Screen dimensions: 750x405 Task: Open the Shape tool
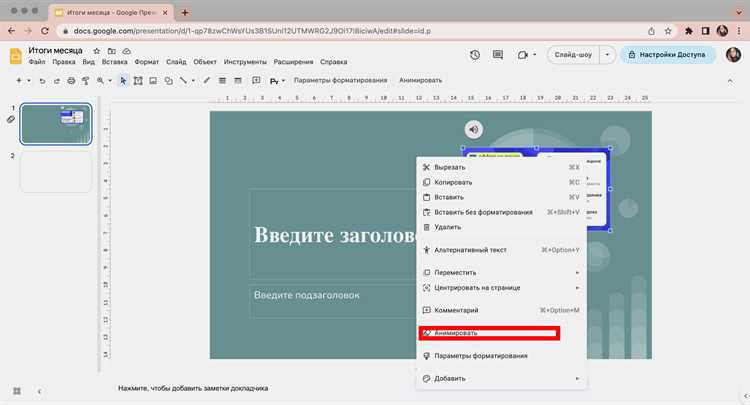tap(168, 81)
